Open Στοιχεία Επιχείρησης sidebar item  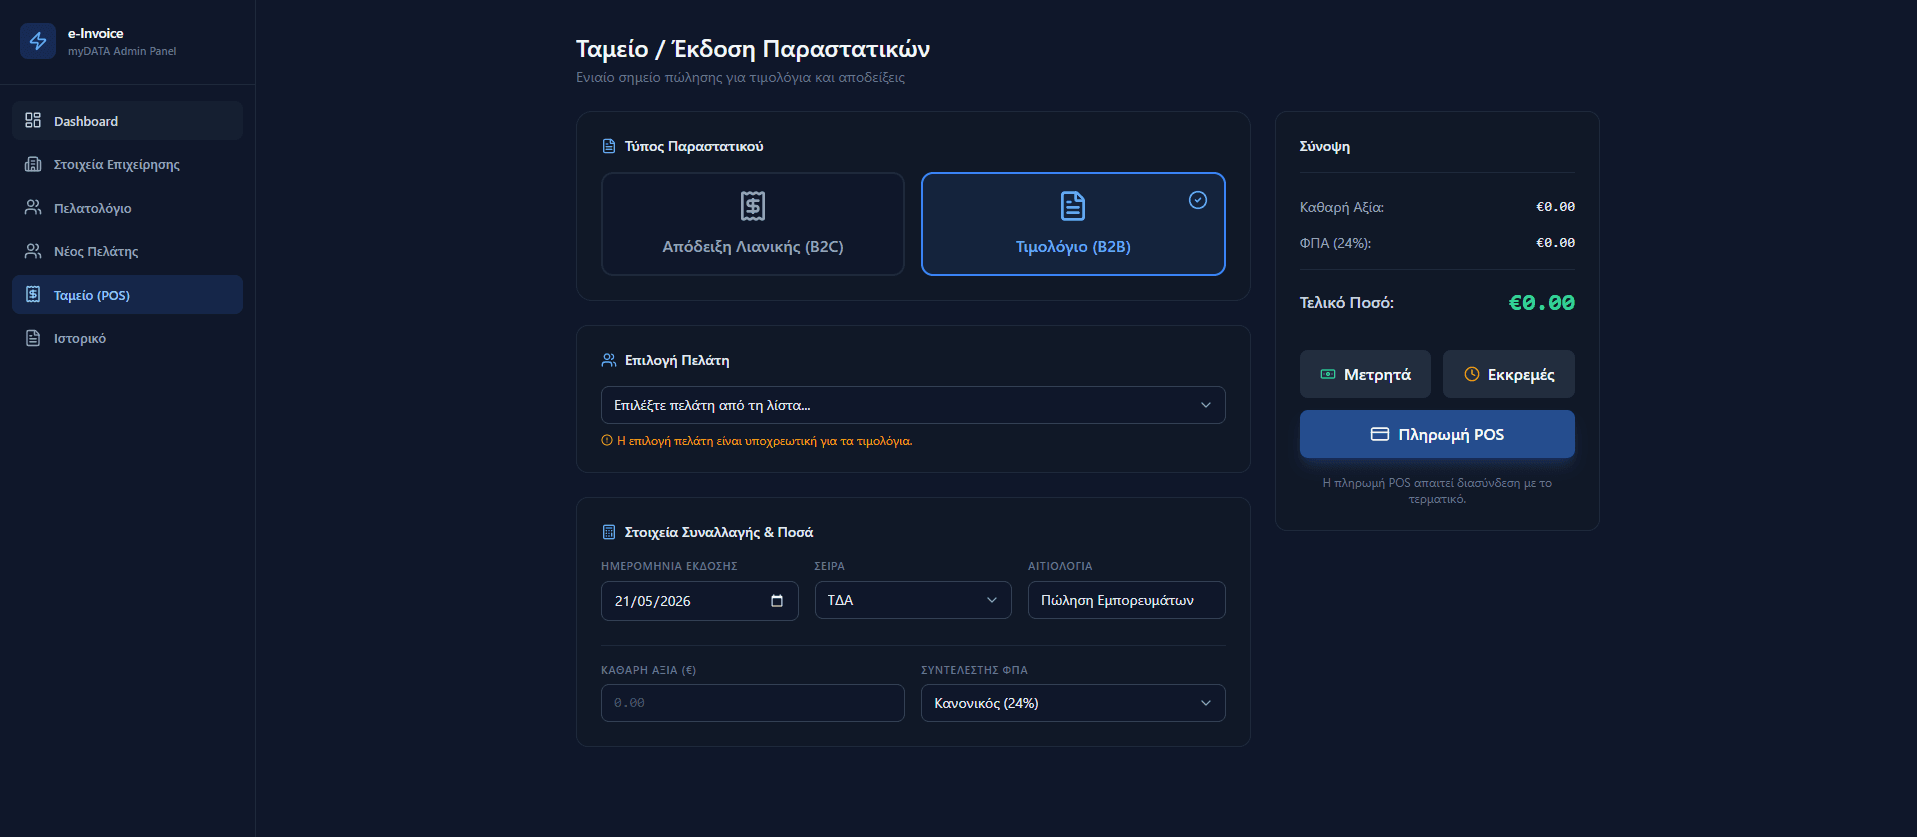pyautogui.click(x=127, y=164)
